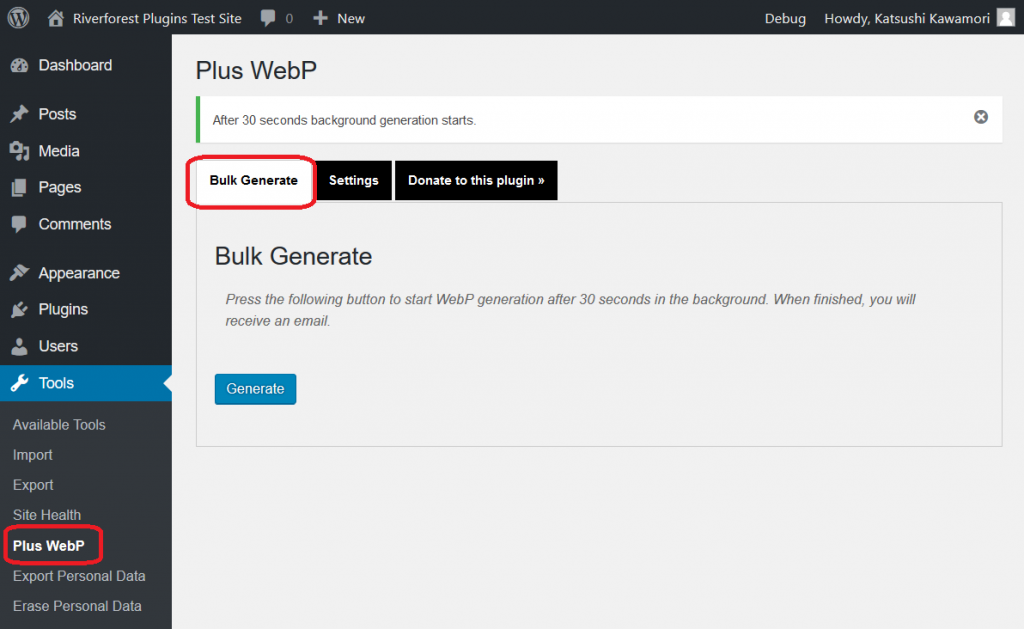Open the Appearance menu
Viewport: 1024px width, 629px height.
pos(78,273)
